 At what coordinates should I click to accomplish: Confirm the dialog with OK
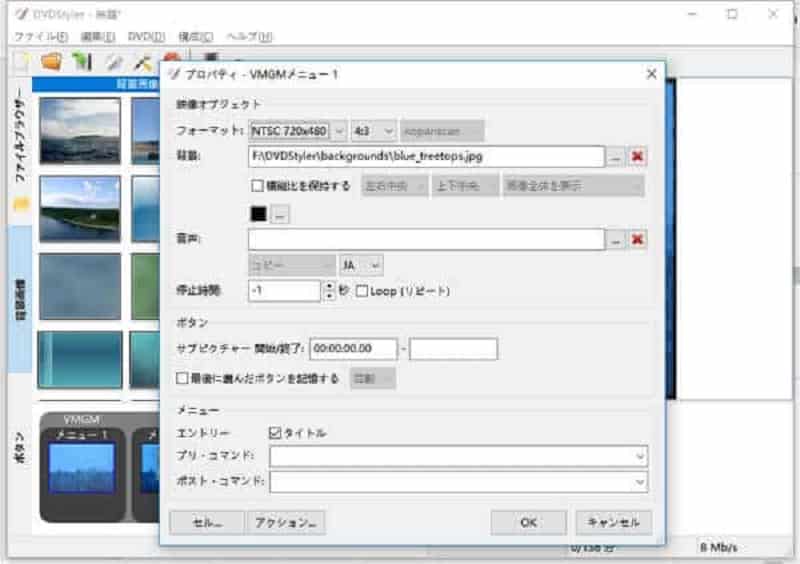point(529,523)
